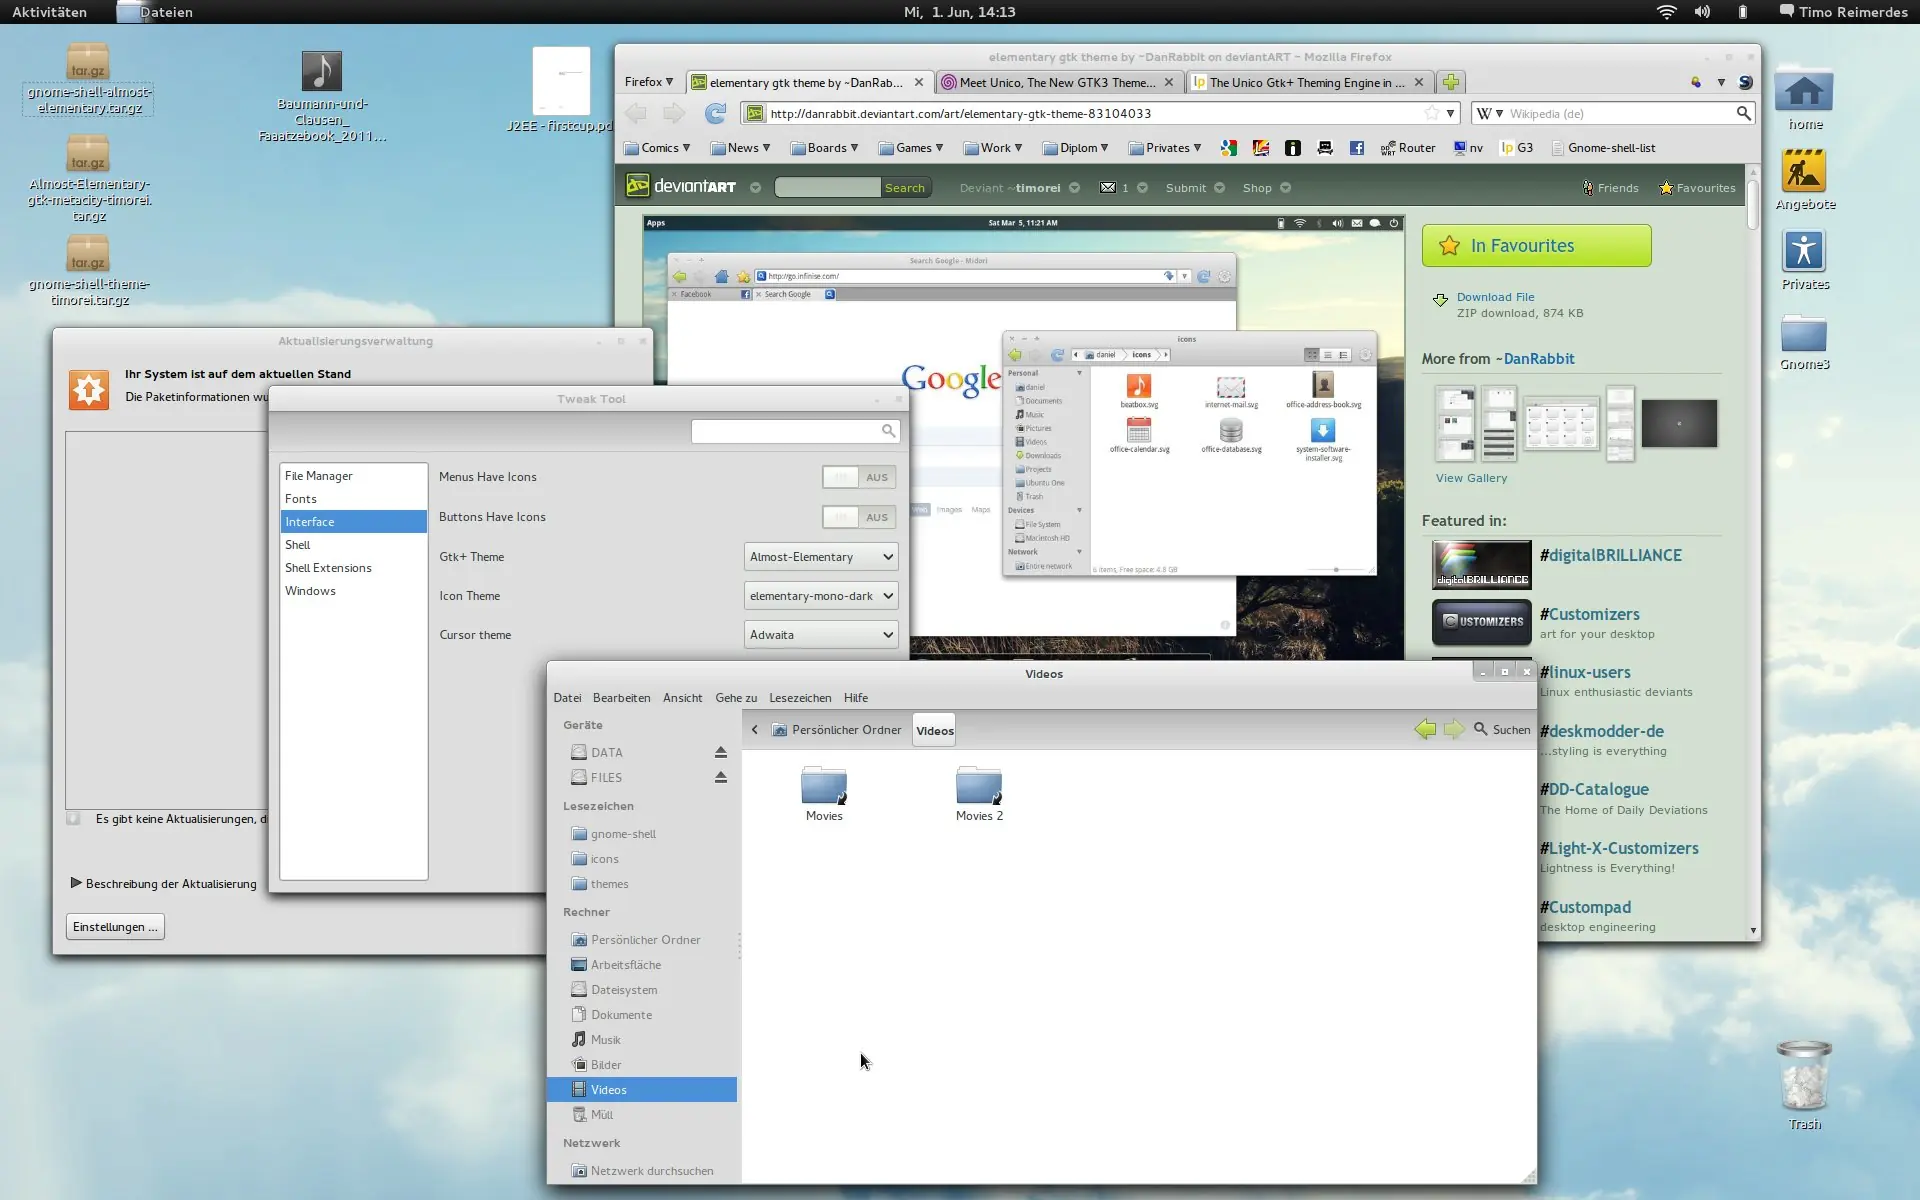Open the News bookmarks folder
This screenshot has width=1920, height=1200.
(x=741, y=148)
